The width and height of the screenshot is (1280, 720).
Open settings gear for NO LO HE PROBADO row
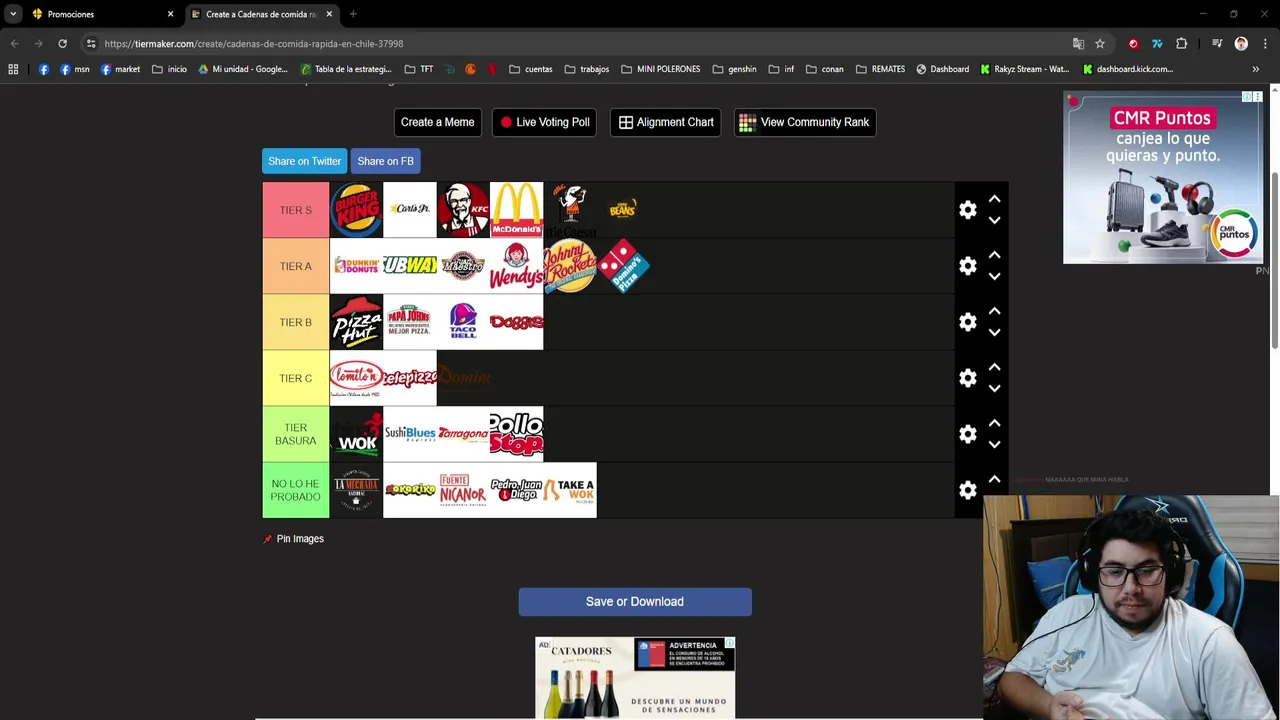967,490
